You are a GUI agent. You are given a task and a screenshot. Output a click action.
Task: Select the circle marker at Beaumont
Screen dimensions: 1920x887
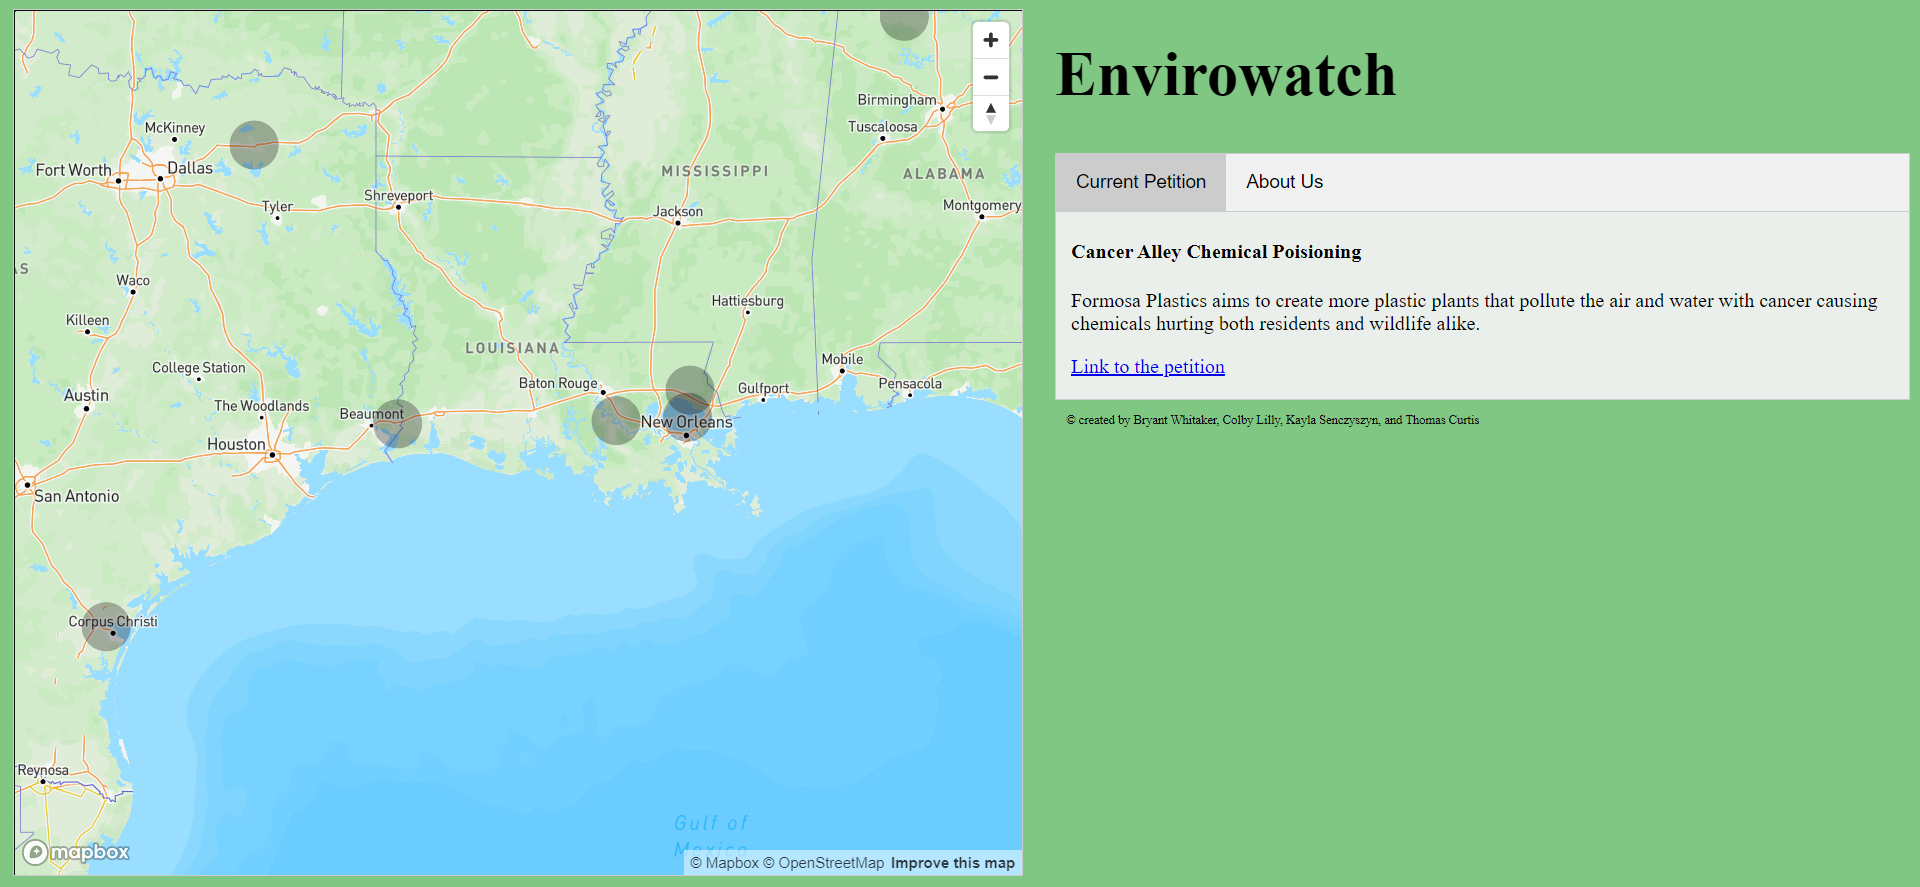(397, 423)
